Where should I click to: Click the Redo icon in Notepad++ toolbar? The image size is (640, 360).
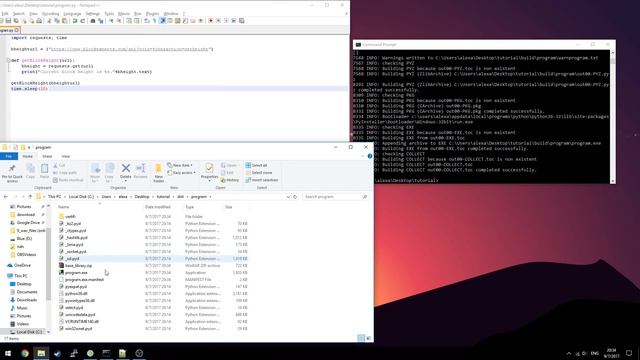pos(82,21)
